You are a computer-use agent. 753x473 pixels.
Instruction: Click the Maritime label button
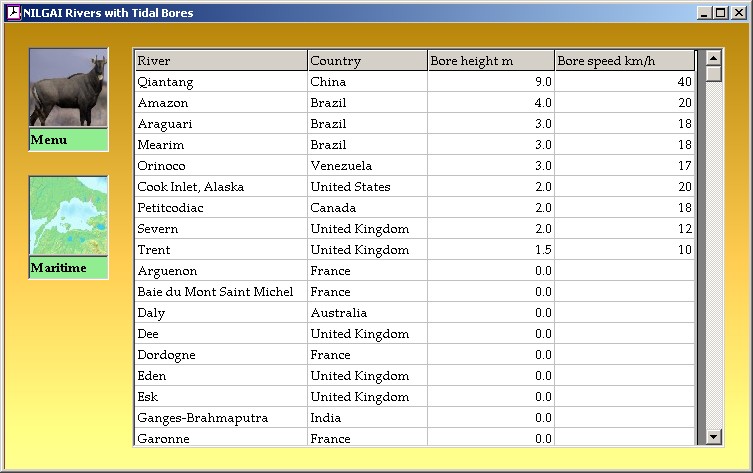tap(68, 268)
